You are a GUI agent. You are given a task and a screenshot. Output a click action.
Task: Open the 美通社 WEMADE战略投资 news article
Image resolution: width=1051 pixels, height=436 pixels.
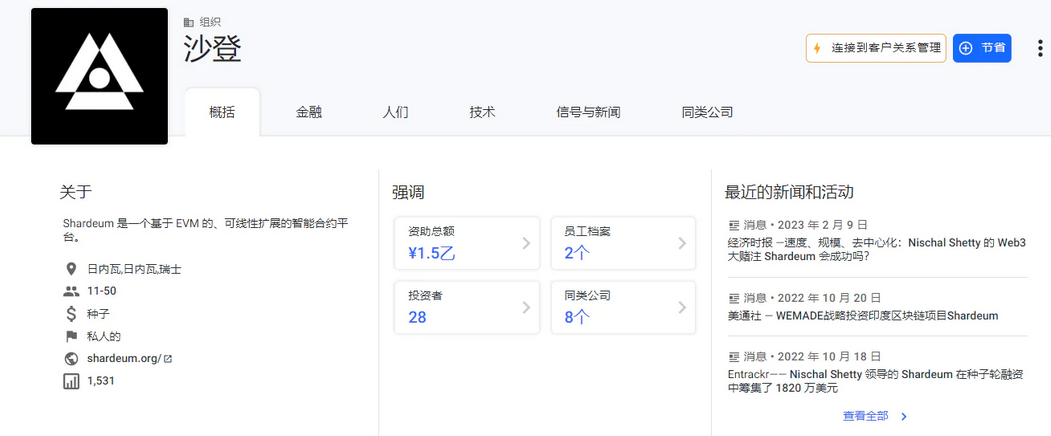click(863, 315)
